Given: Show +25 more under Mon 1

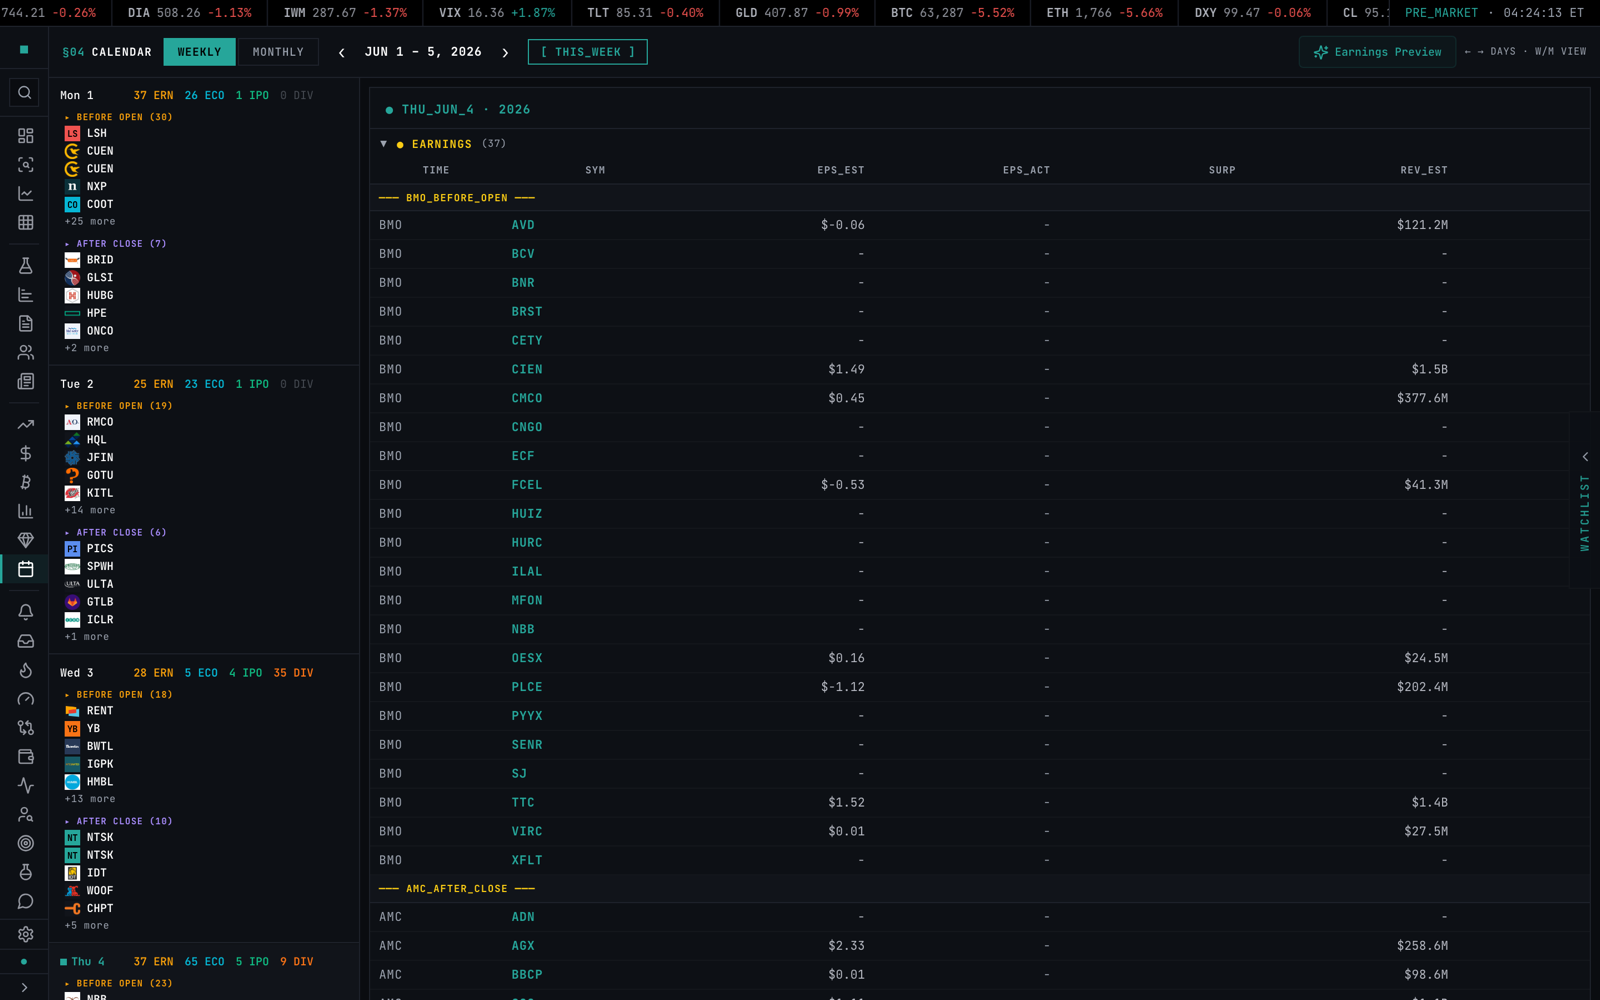Looking at the screenshot, I should coord(90,222).
